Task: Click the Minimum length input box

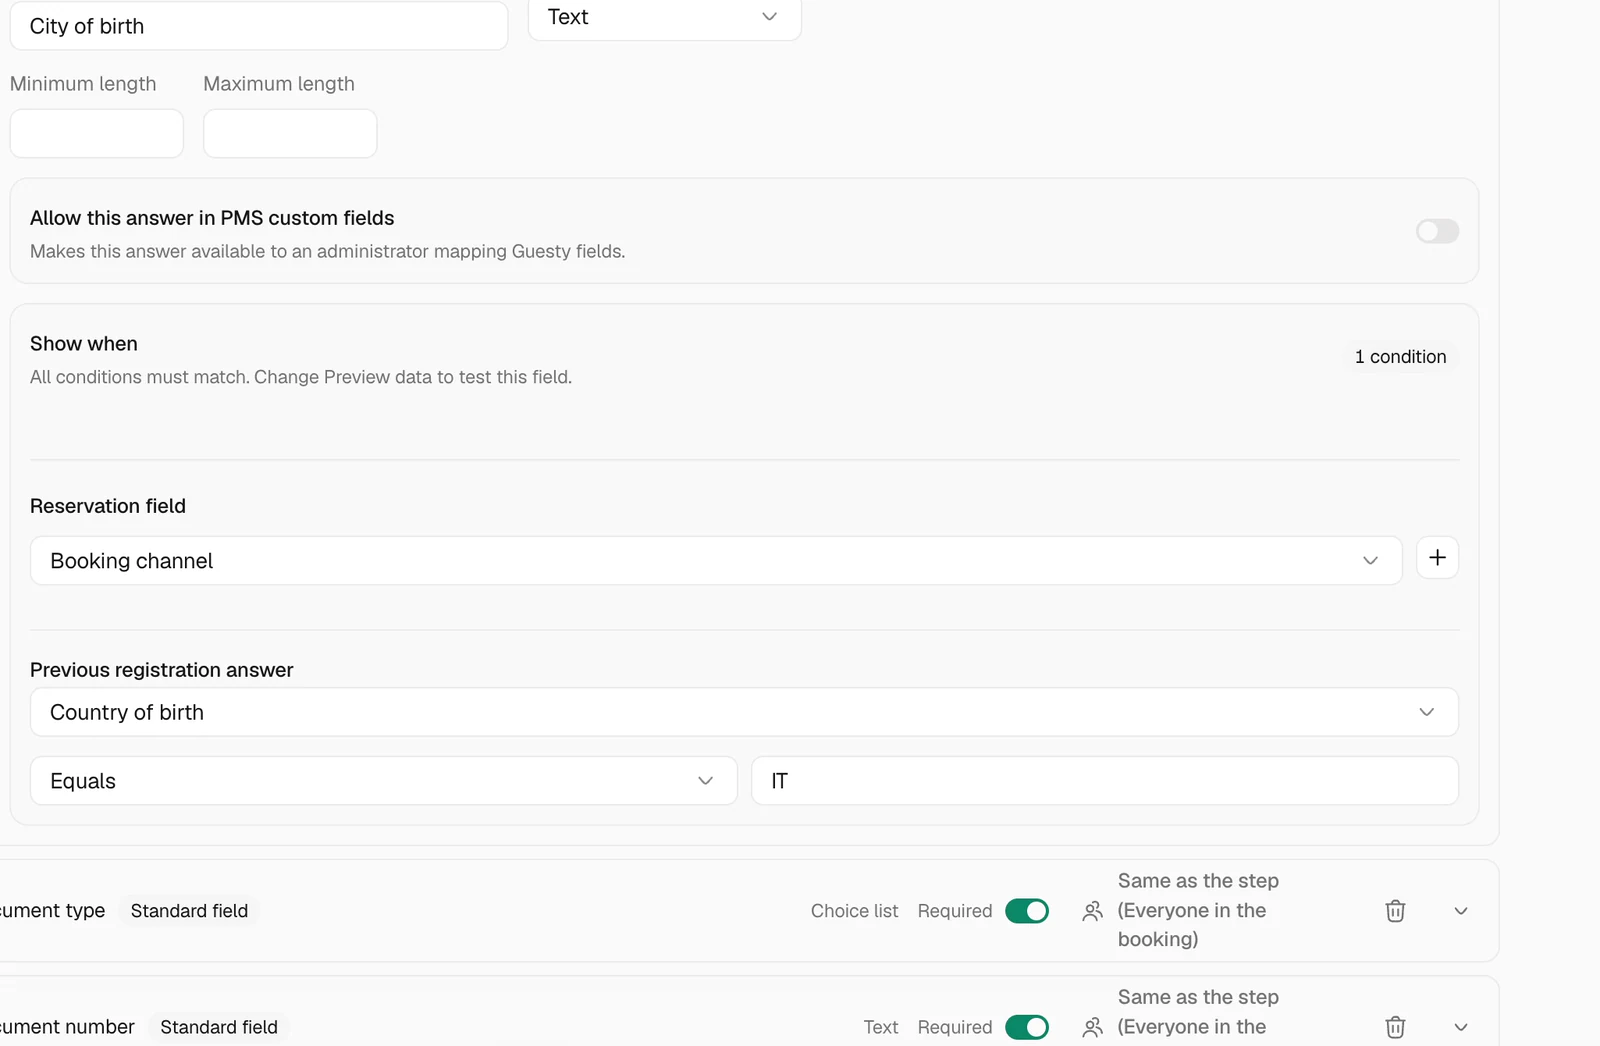Action: click(97, 133)
